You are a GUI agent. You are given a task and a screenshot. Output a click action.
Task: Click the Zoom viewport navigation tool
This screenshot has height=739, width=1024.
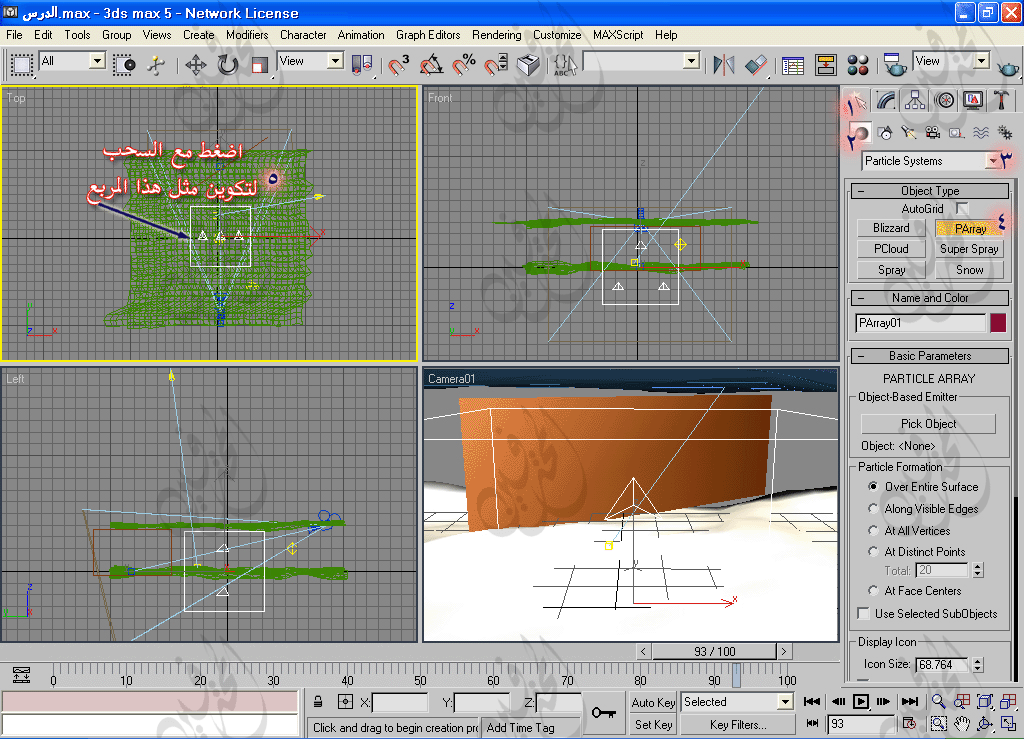click(x=938, y=702)
